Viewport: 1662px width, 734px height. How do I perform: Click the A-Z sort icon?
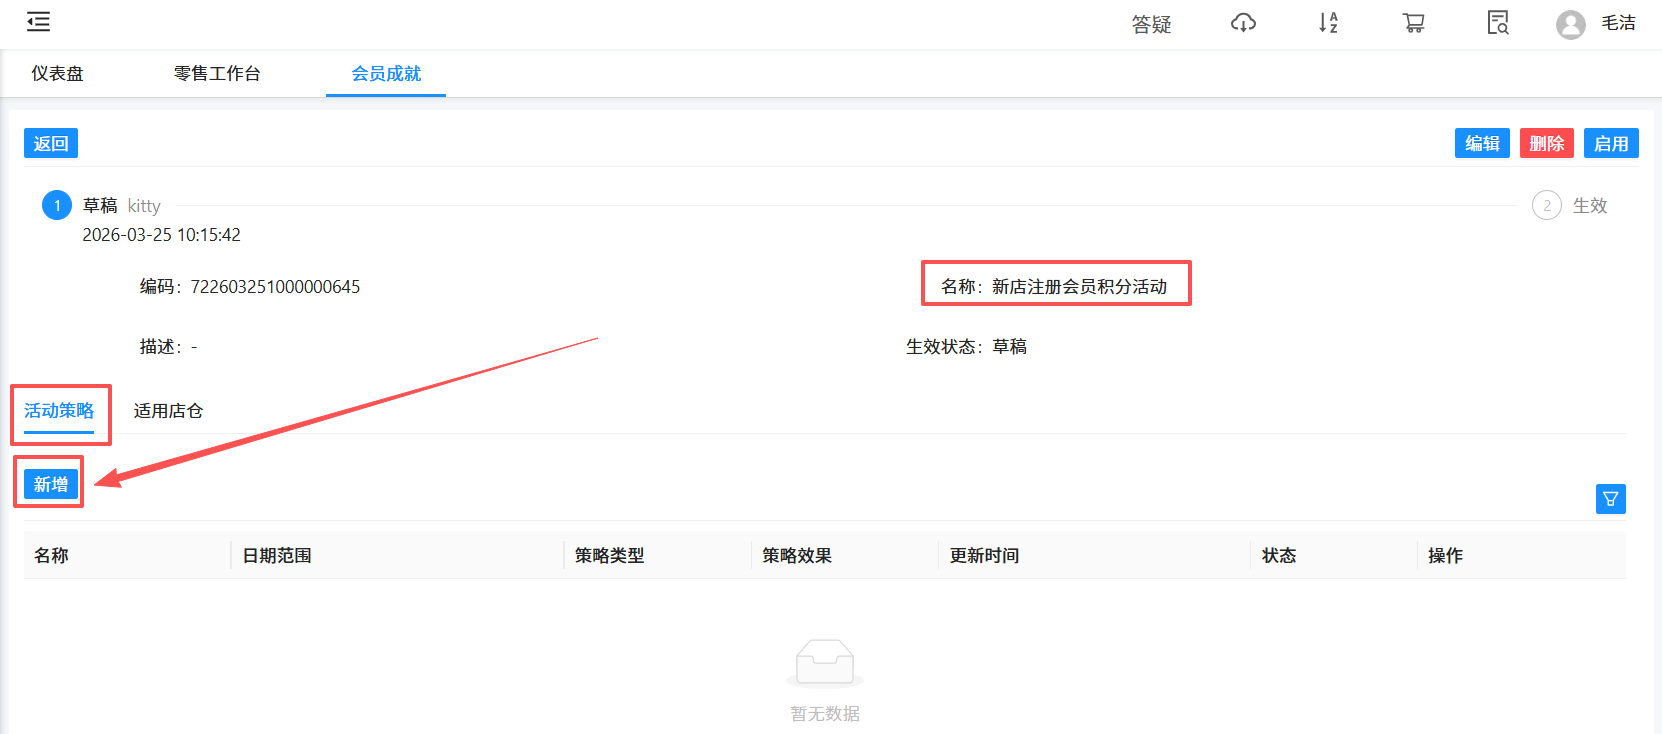click(1328, 23)
